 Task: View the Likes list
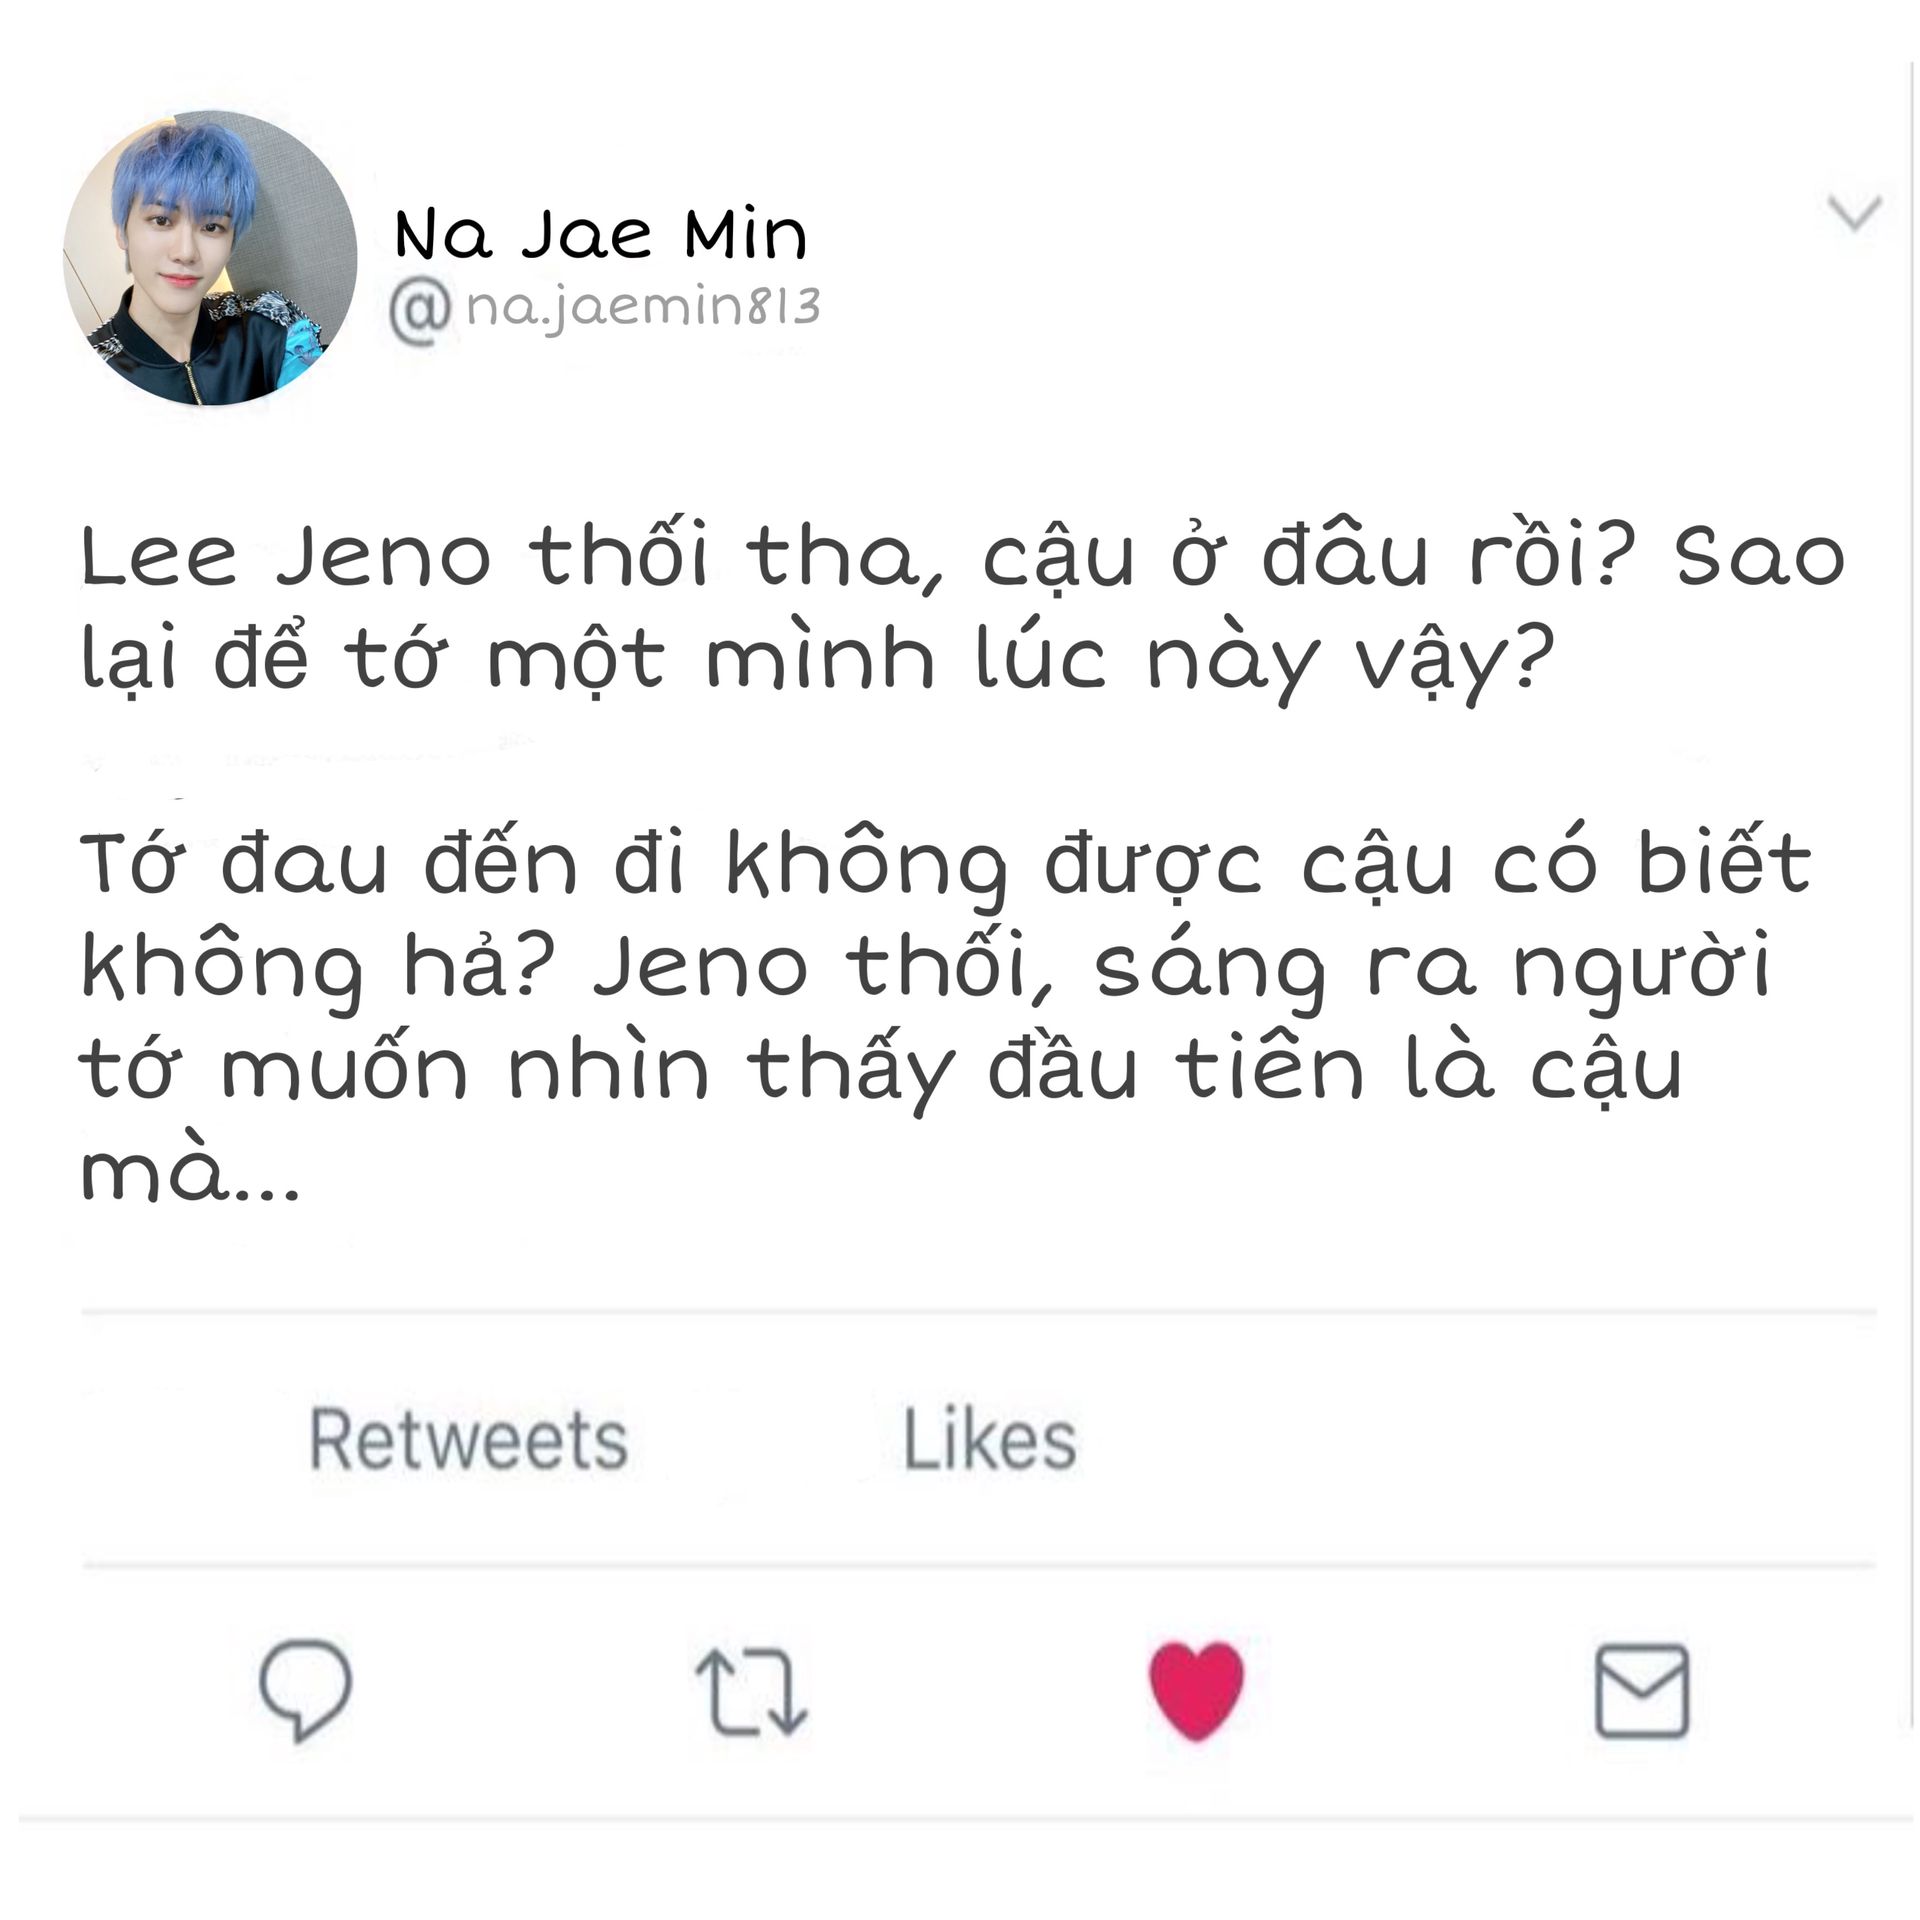coord(990,1439)
